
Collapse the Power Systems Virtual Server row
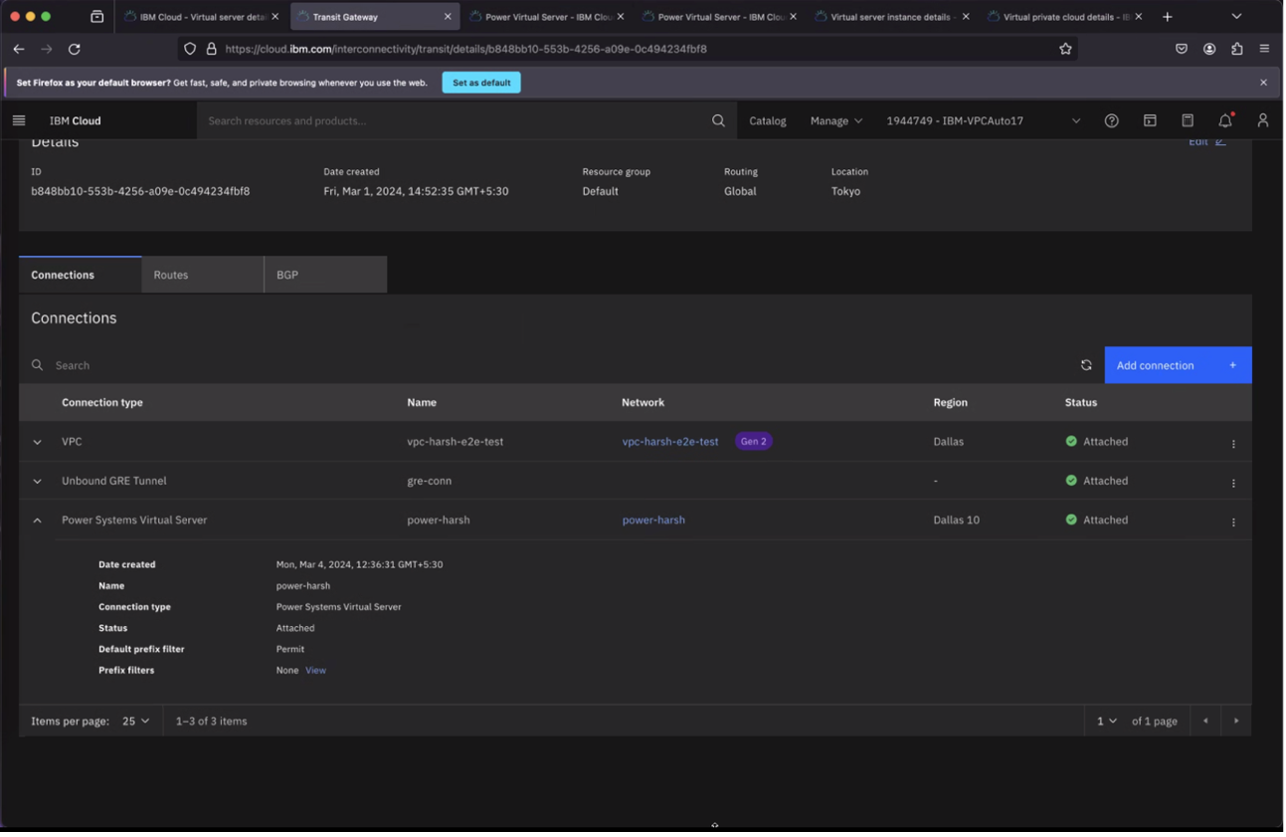[37, 520]
